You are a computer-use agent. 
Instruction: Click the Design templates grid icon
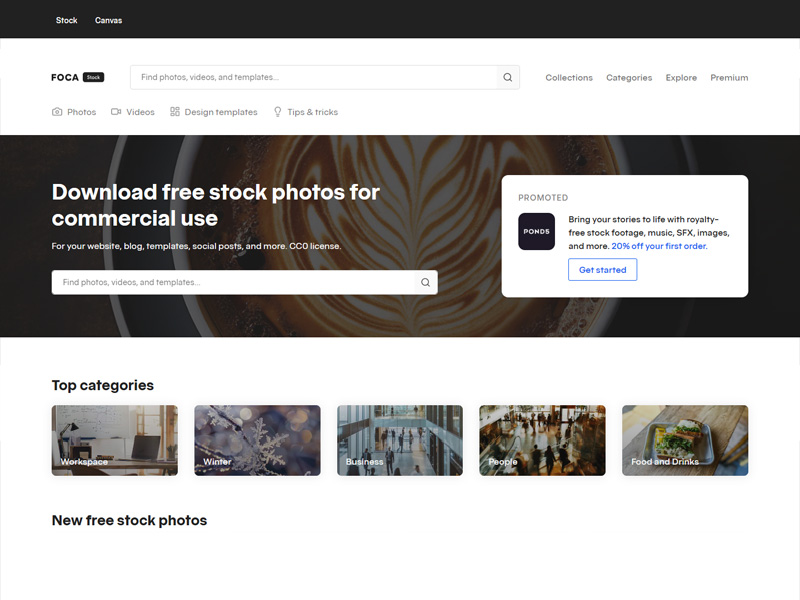[175, 112]
